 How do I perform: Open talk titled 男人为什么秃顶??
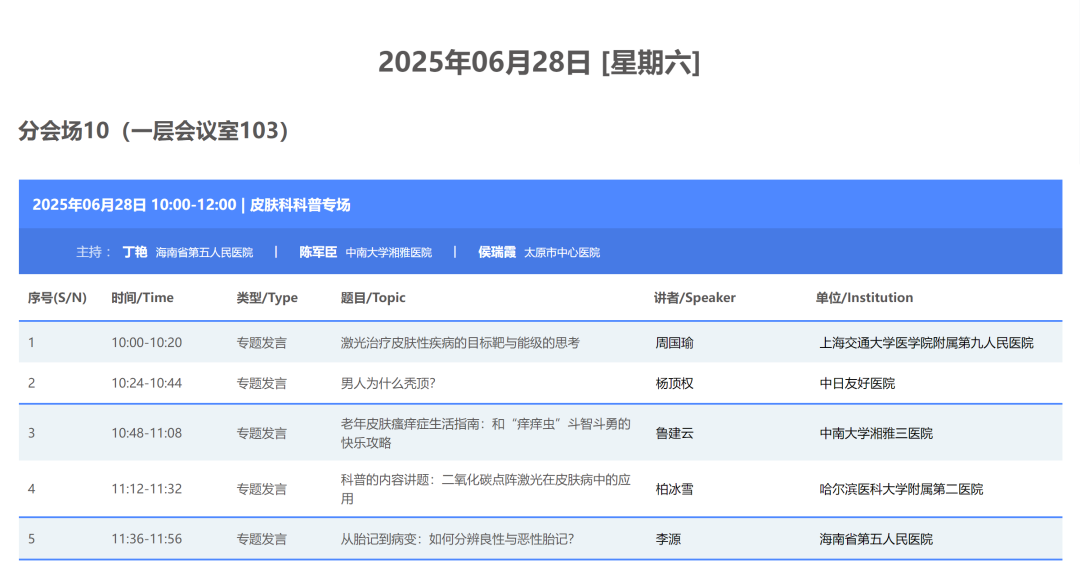tap(390, 383)
